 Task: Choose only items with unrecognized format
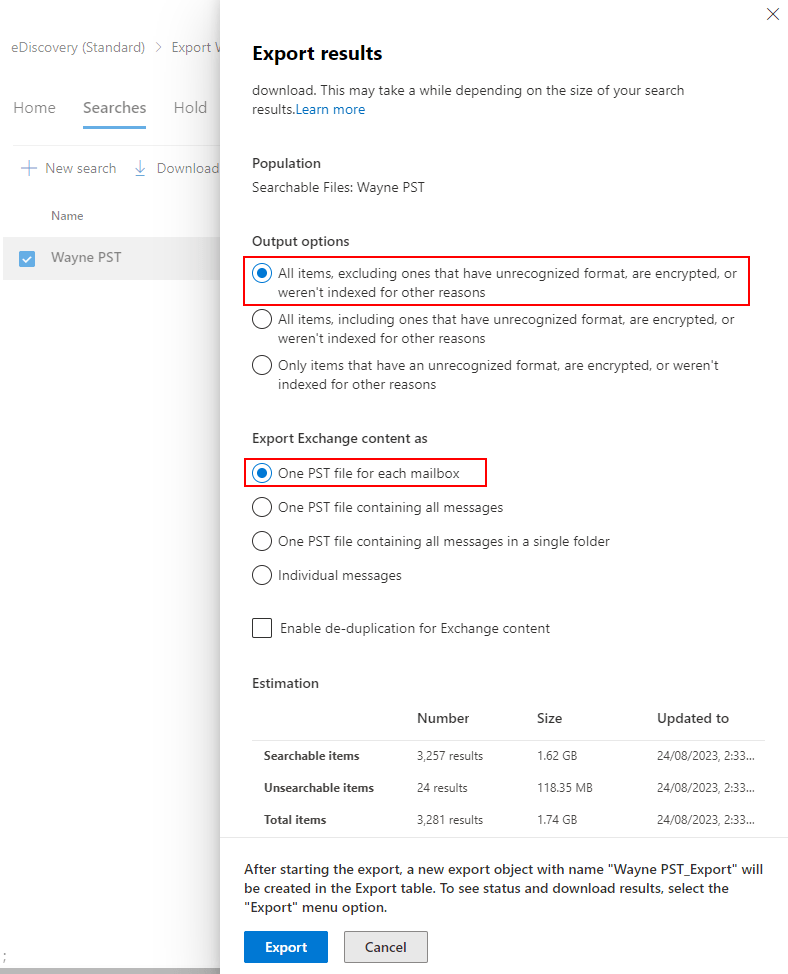262,366
